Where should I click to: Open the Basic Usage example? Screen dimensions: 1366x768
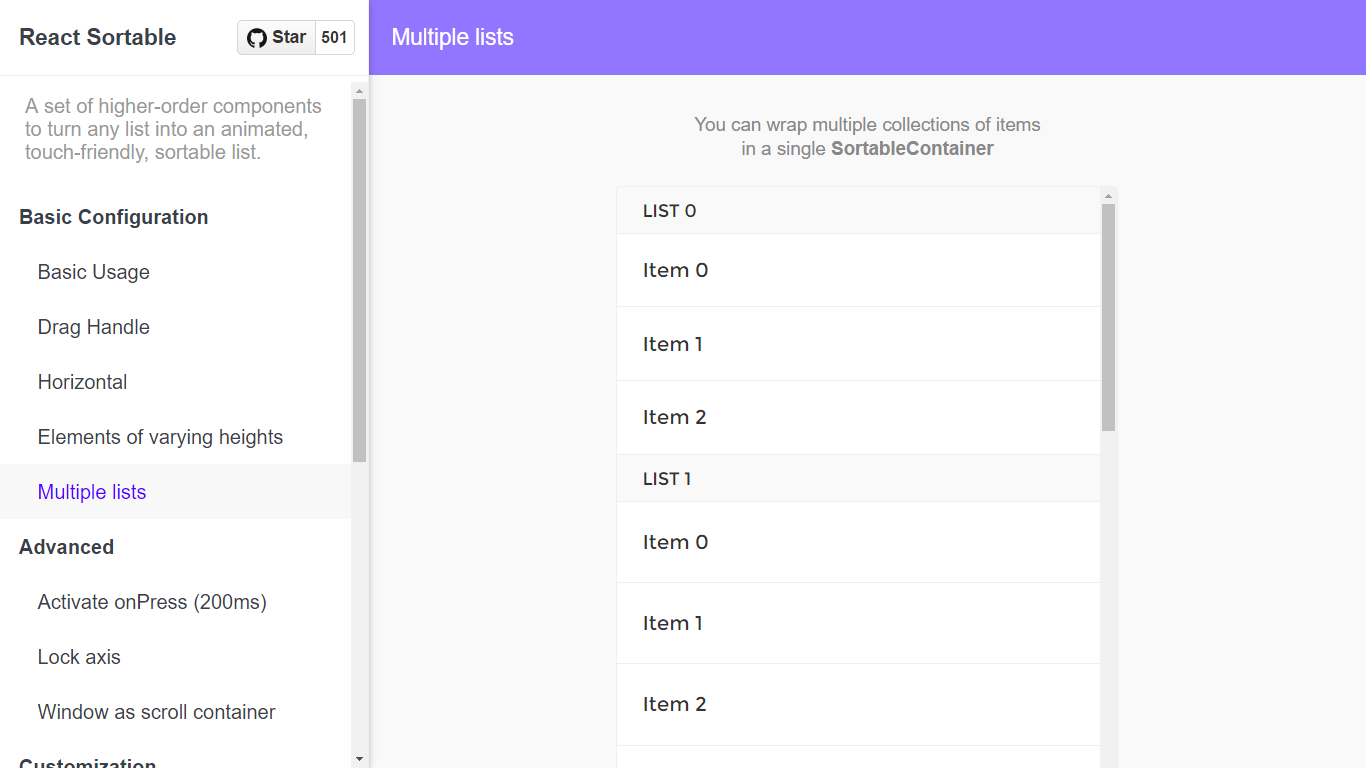93,271
